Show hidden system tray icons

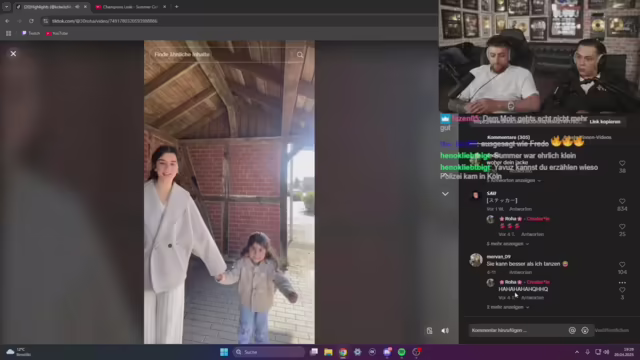point(577,352)
